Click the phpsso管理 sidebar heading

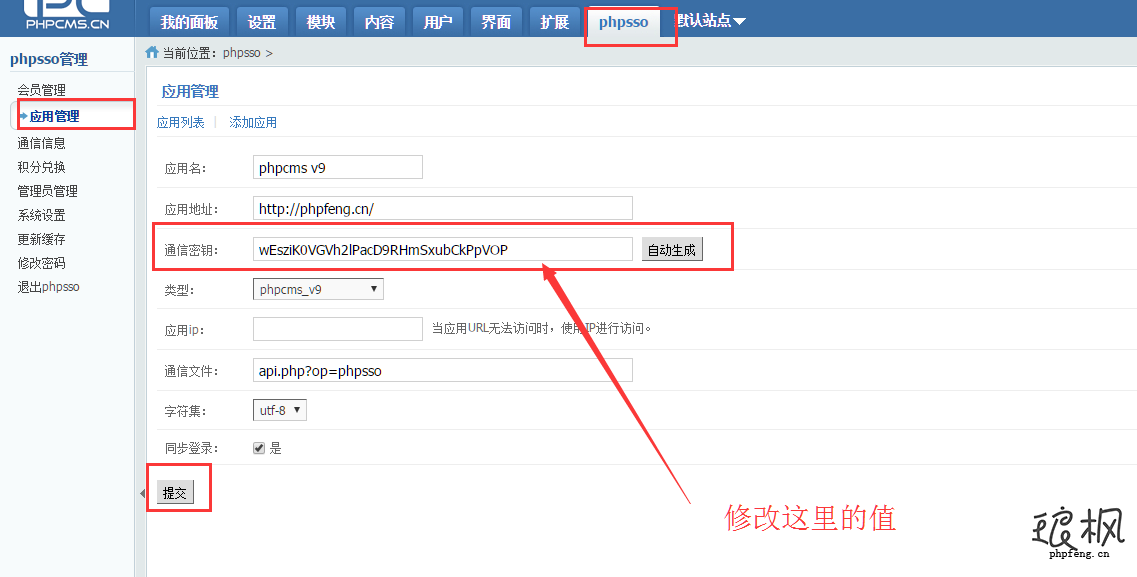[49, 59]
